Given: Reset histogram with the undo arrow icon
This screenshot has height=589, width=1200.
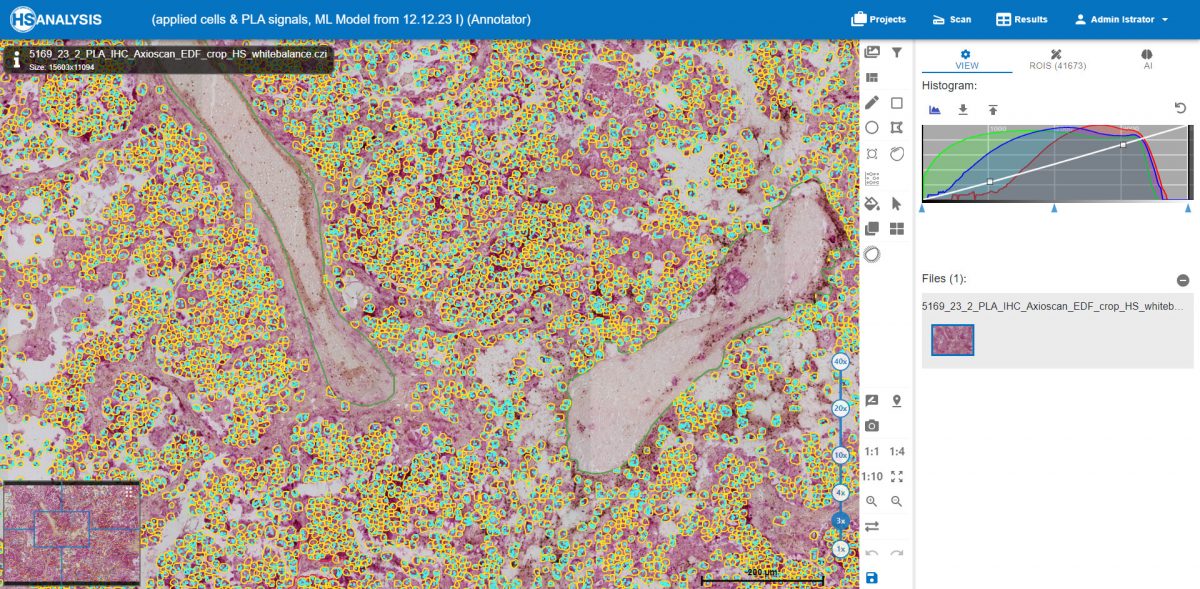Looking at the screenshot, I should pos(1181,108).
